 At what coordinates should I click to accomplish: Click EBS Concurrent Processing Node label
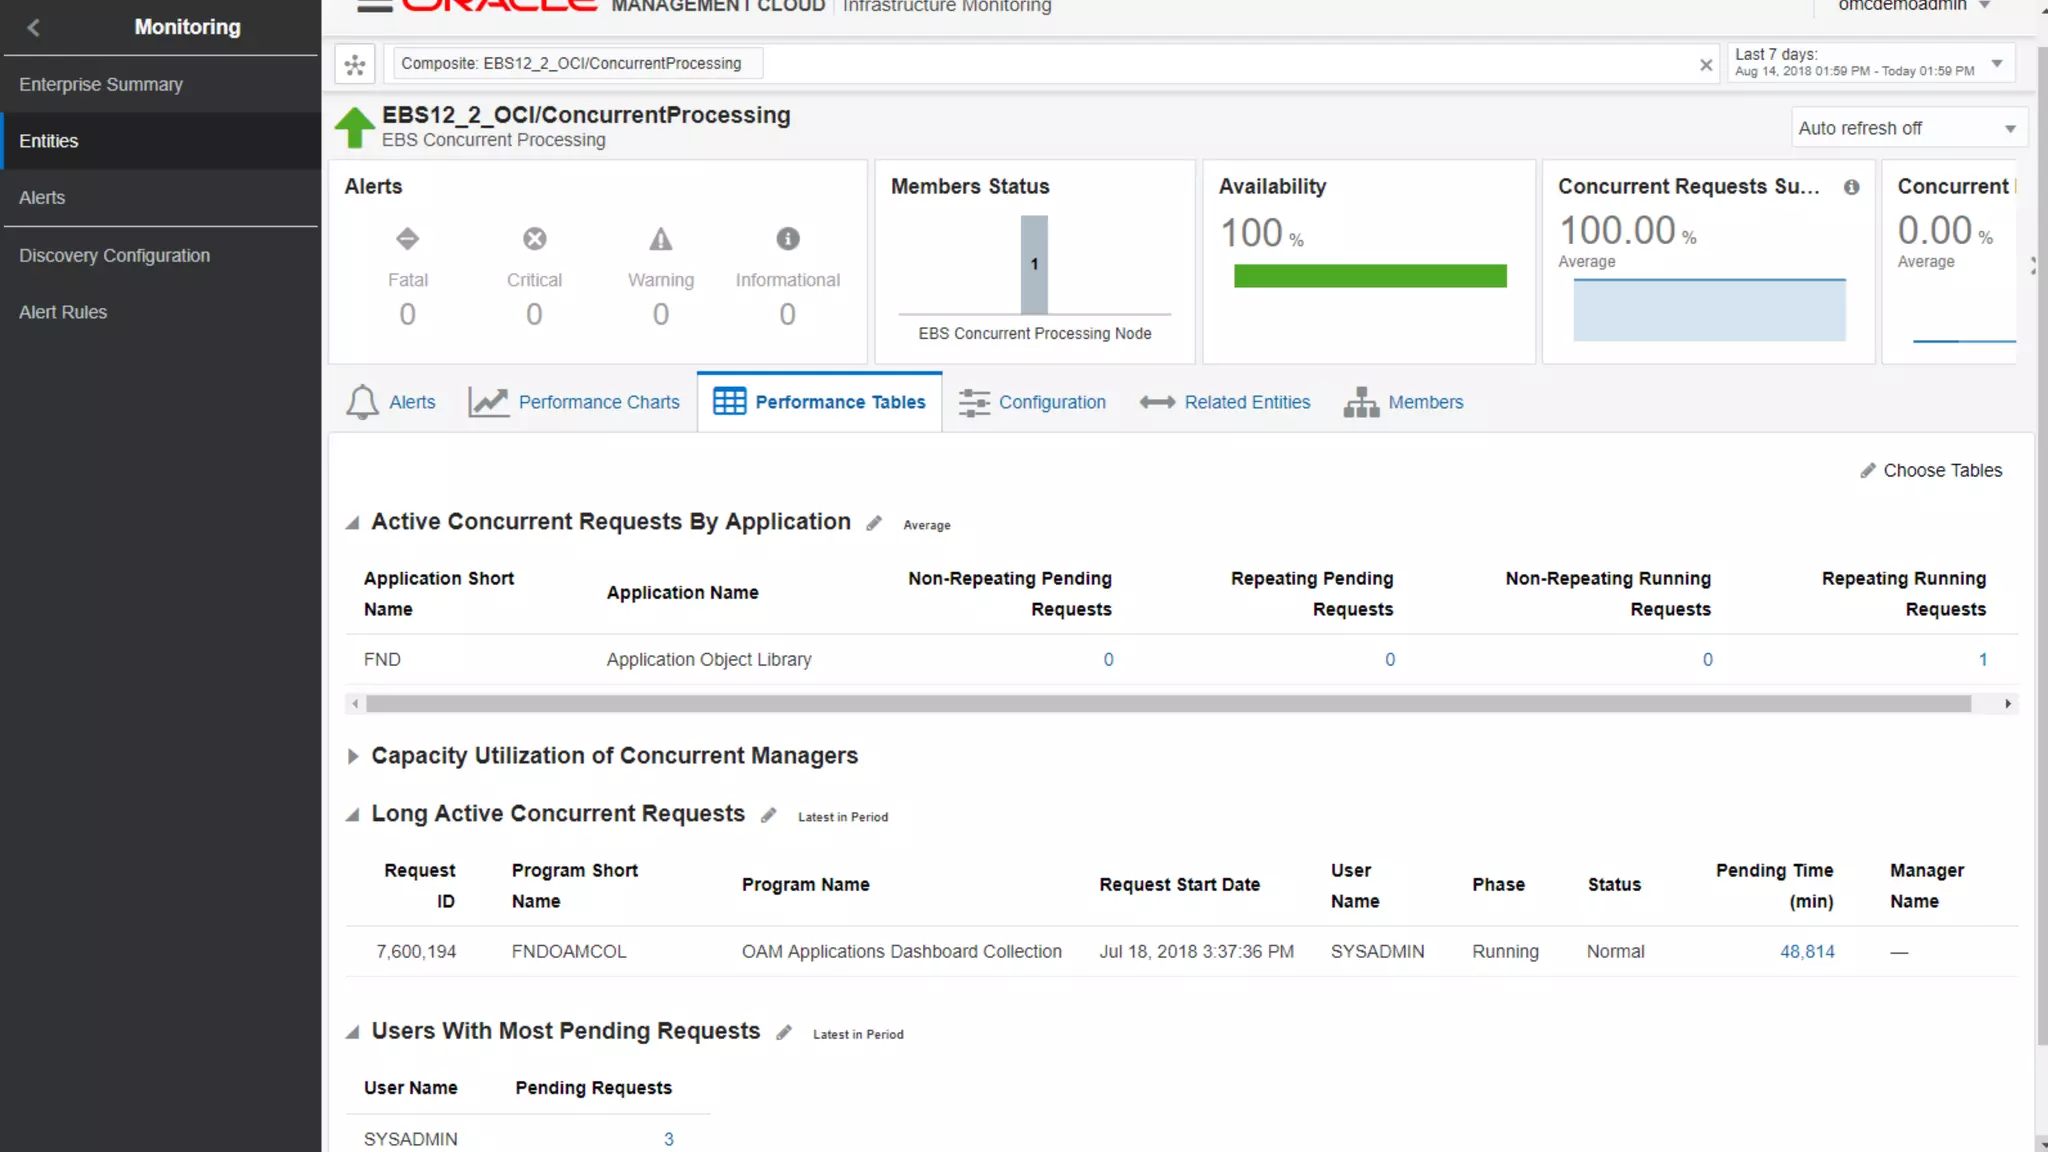1034,333
